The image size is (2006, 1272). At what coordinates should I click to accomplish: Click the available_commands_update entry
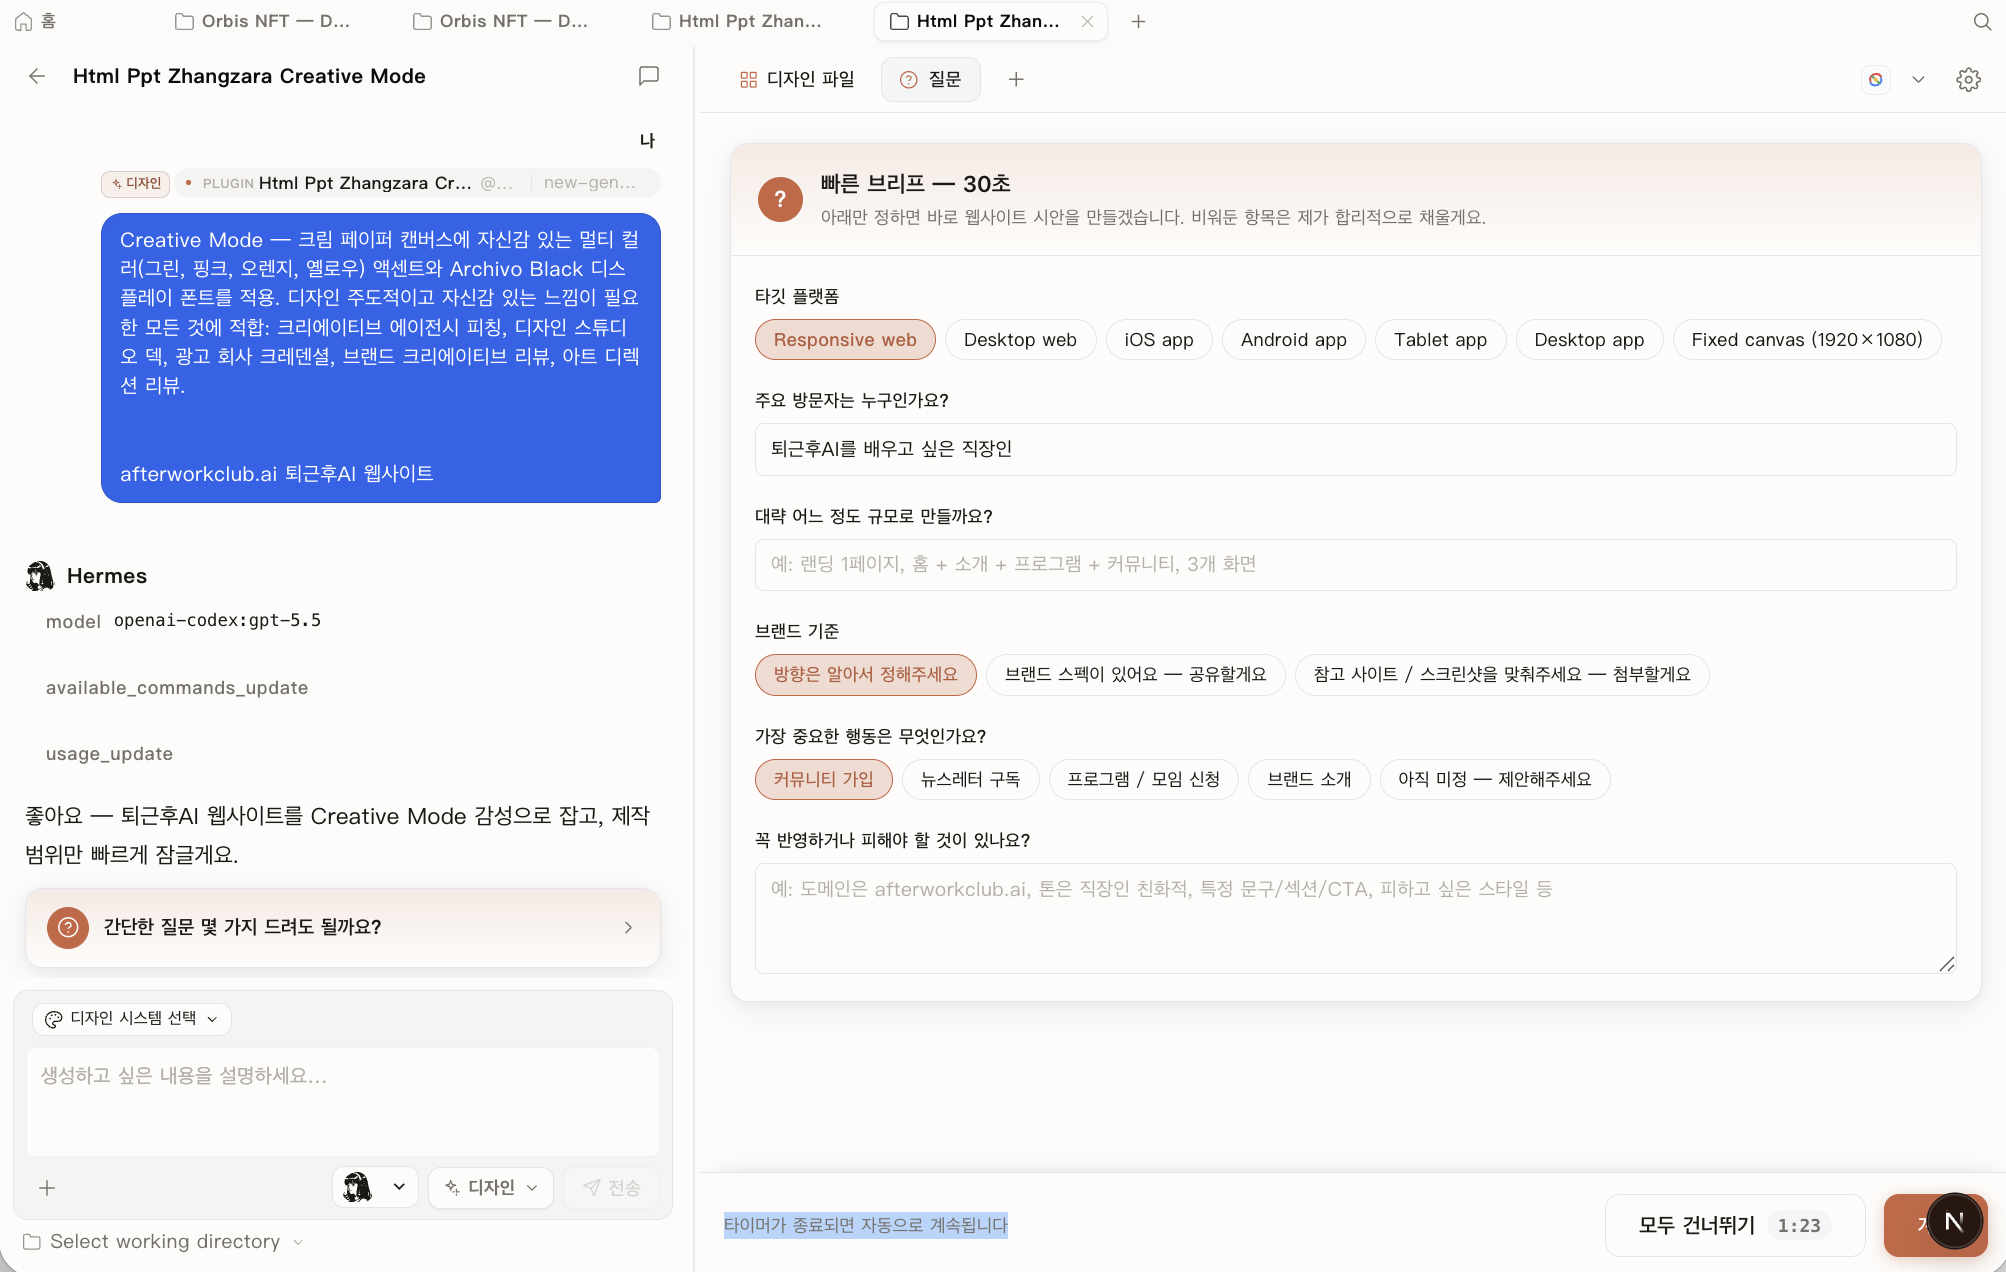pos(177,688)
